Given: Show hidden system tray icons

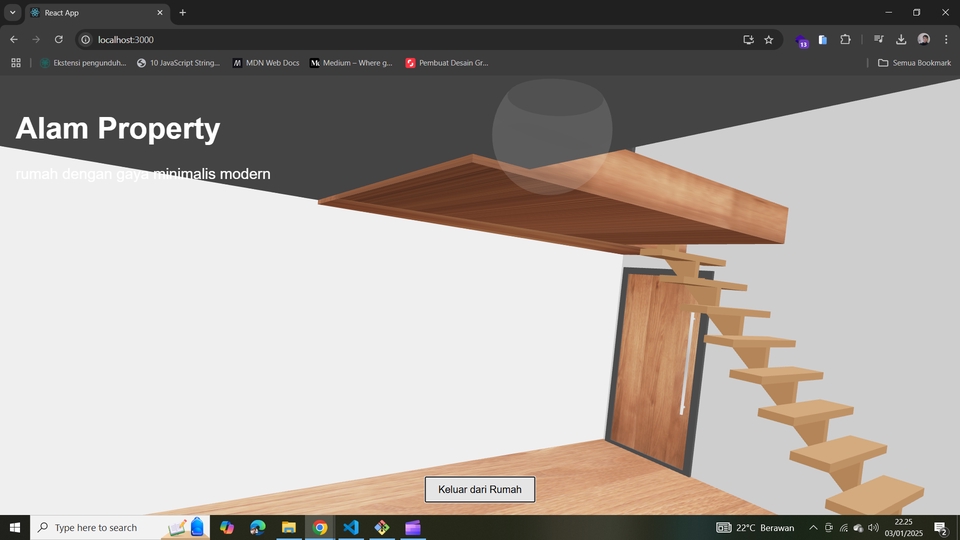Looking at the screenshot, I should 813,528.
